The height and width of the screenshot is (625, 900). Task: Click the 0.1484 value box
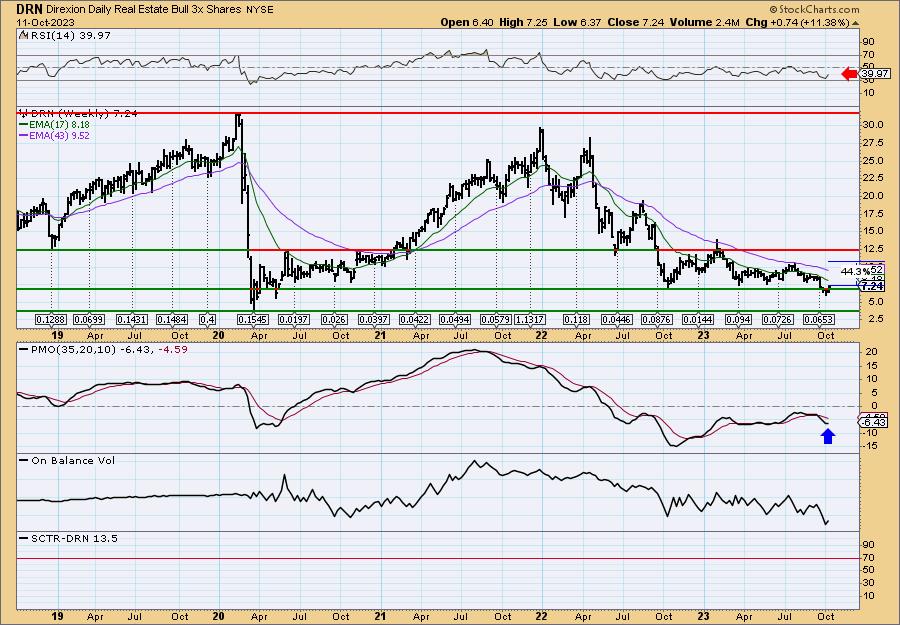coord(172,319)
